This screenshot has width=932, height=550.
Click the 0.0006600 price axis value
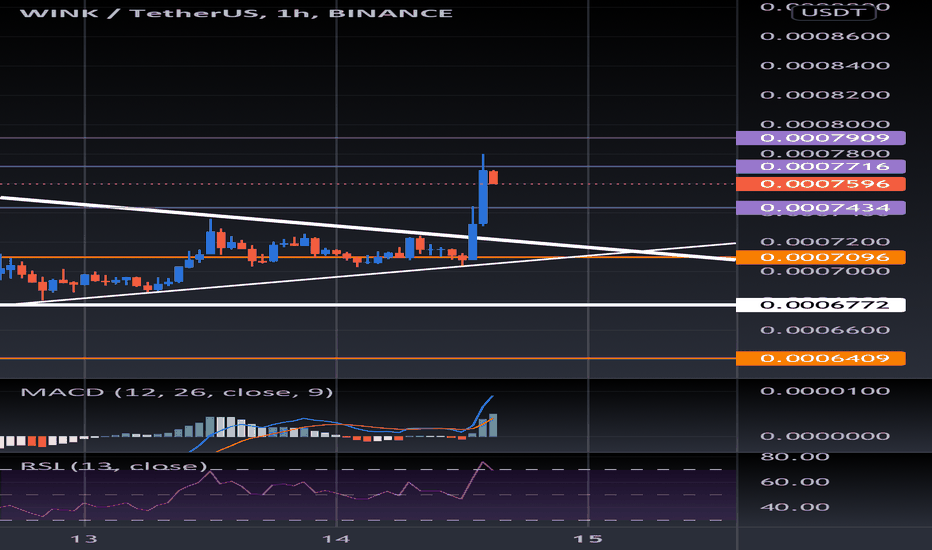825,330
